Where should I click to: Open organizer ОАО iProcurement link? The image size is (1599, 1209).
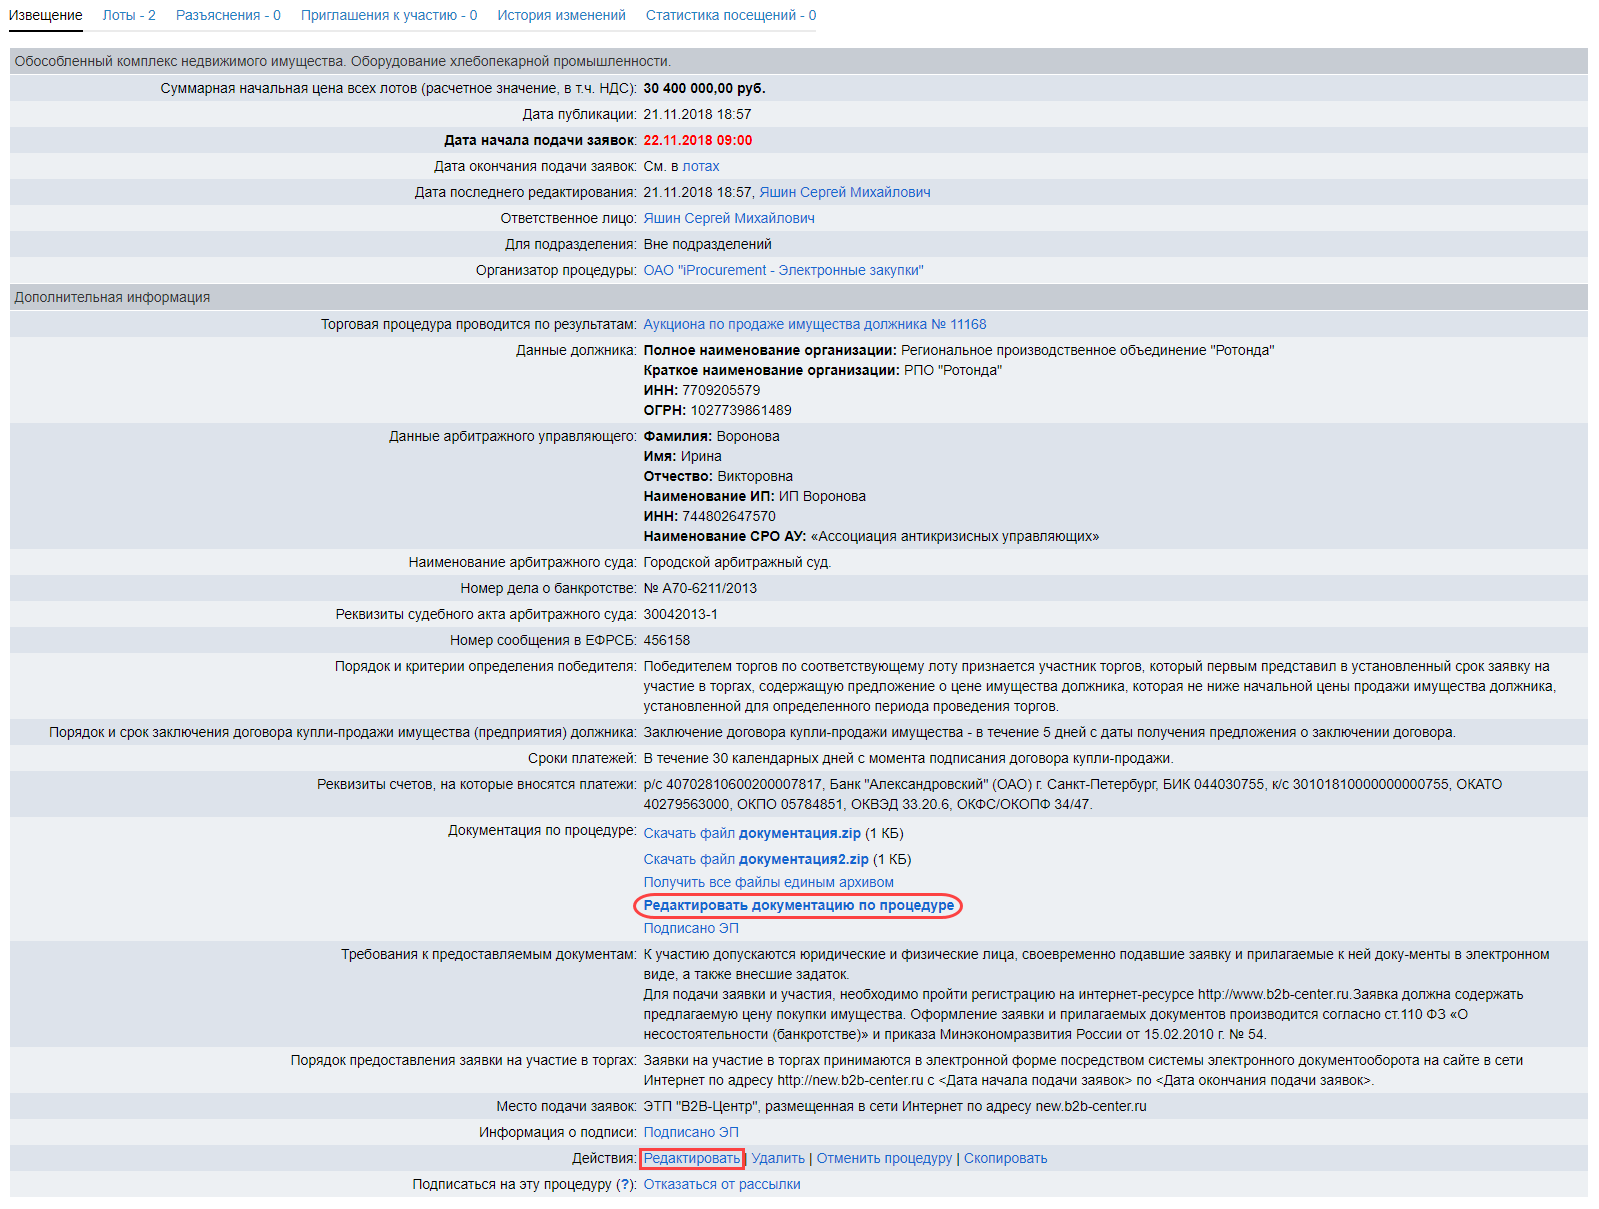point(783,270)
